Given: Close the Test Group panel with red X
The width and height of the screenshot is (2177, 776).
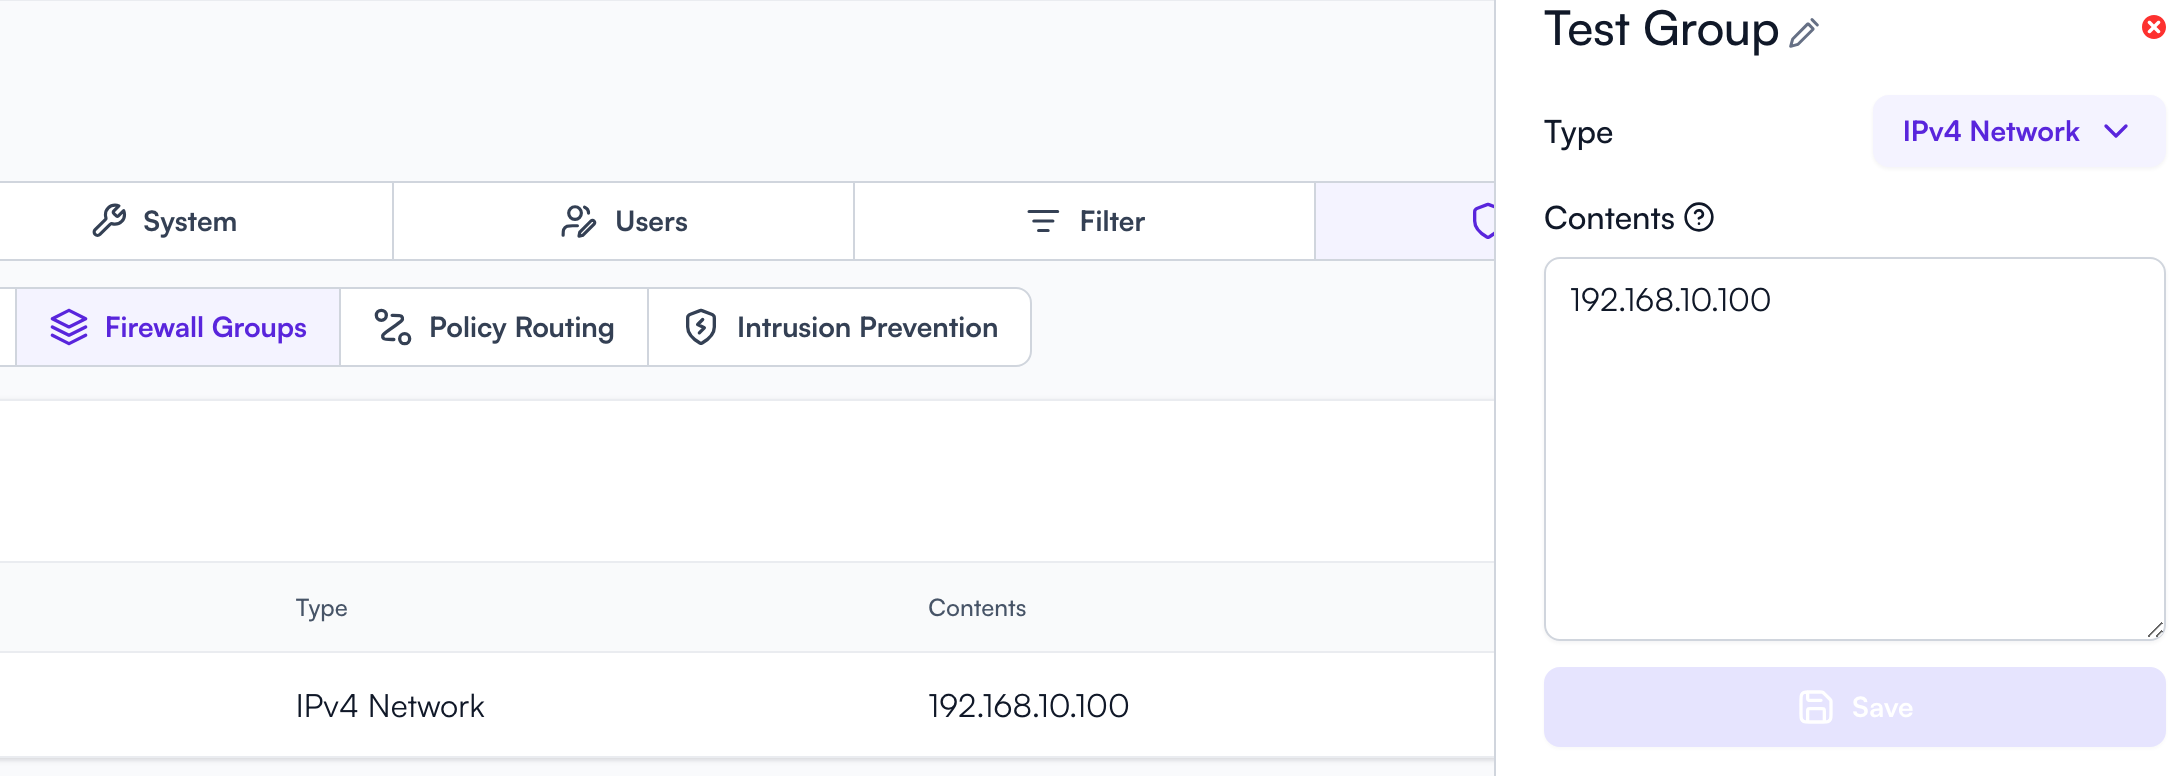Looking at the screenshot, I should tap(2153, 27).
